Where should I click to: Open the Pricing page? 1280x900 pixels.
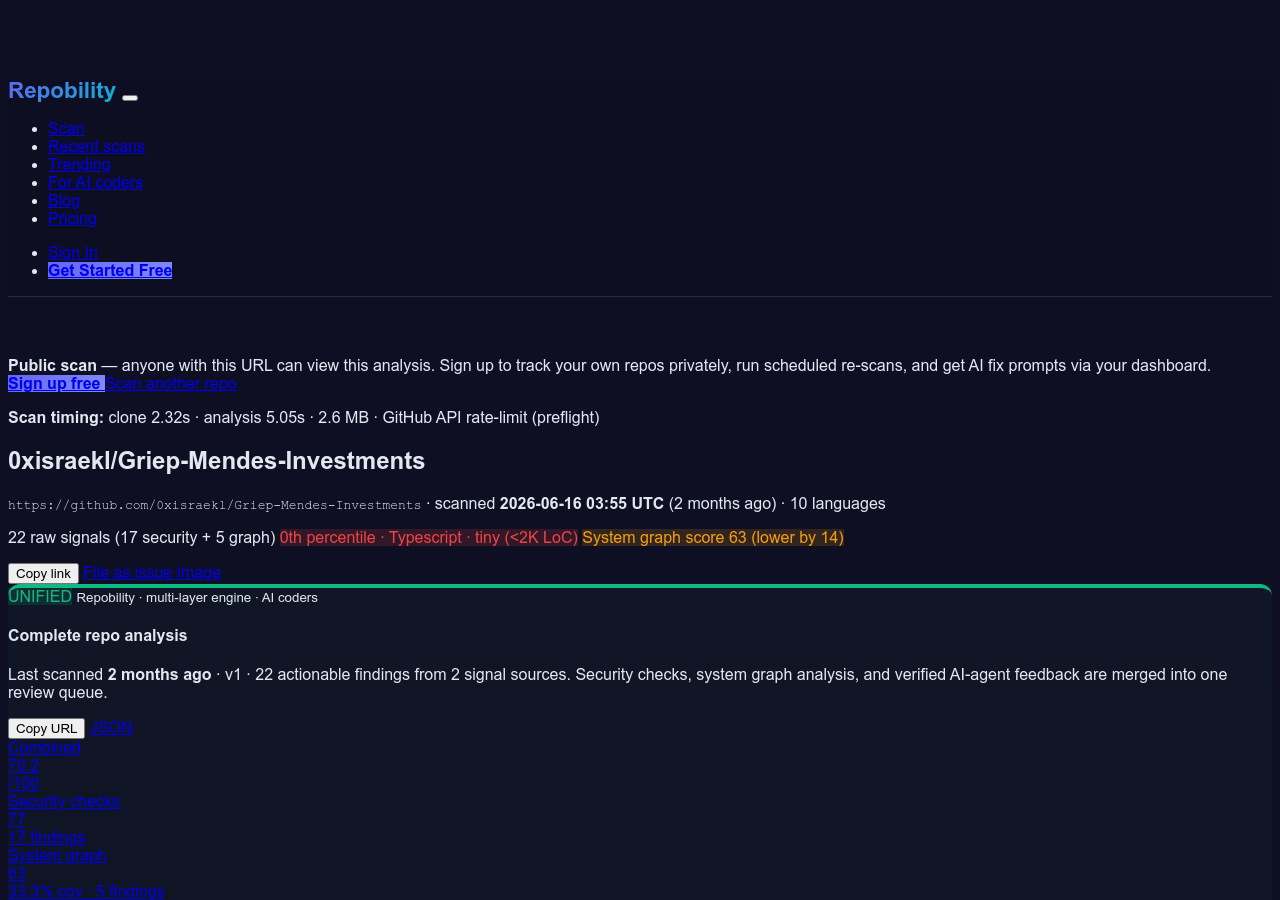pos(72,218)
